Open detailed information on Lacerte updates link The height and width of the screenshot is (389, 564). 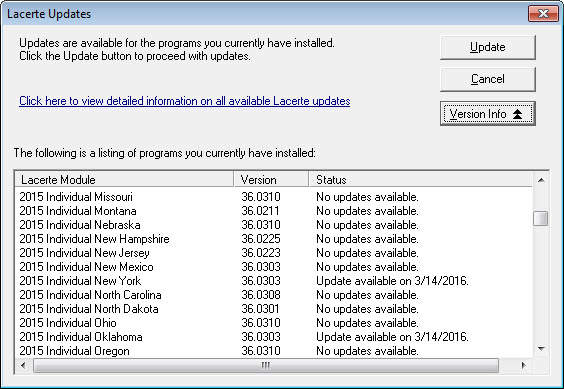coord(185,101)
